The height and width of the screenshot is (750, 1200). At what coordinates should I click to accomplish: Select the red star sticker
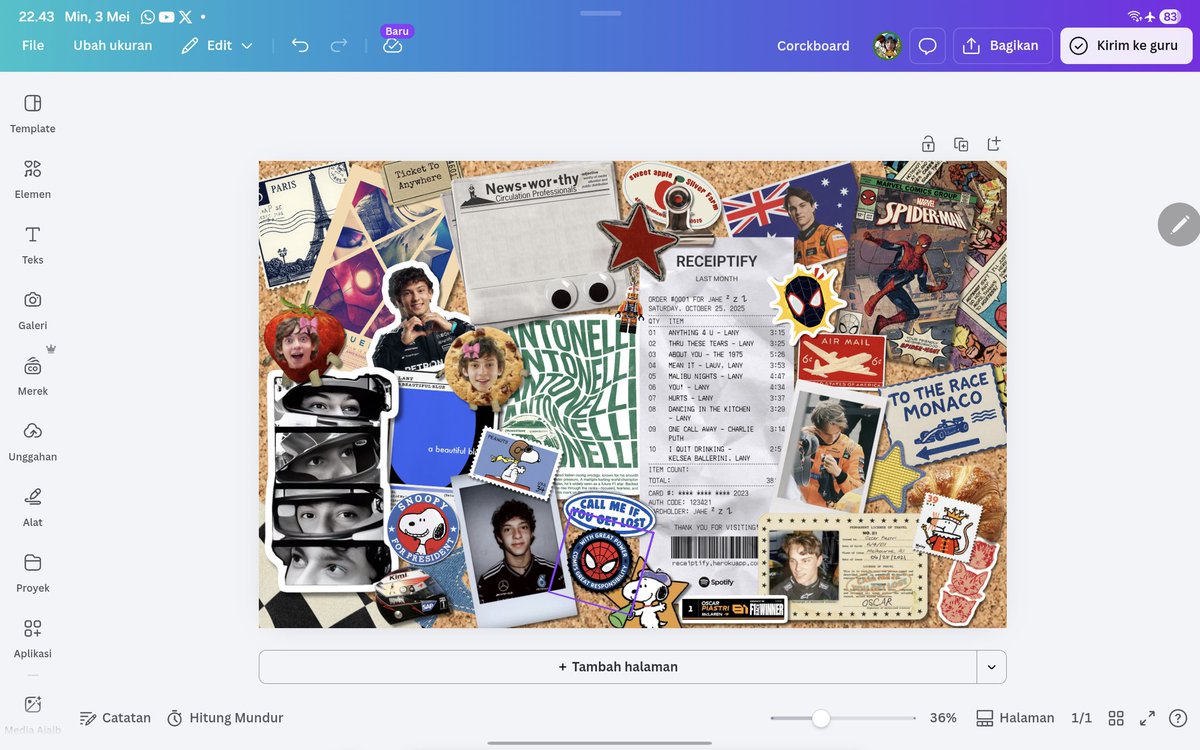[635, 240]
